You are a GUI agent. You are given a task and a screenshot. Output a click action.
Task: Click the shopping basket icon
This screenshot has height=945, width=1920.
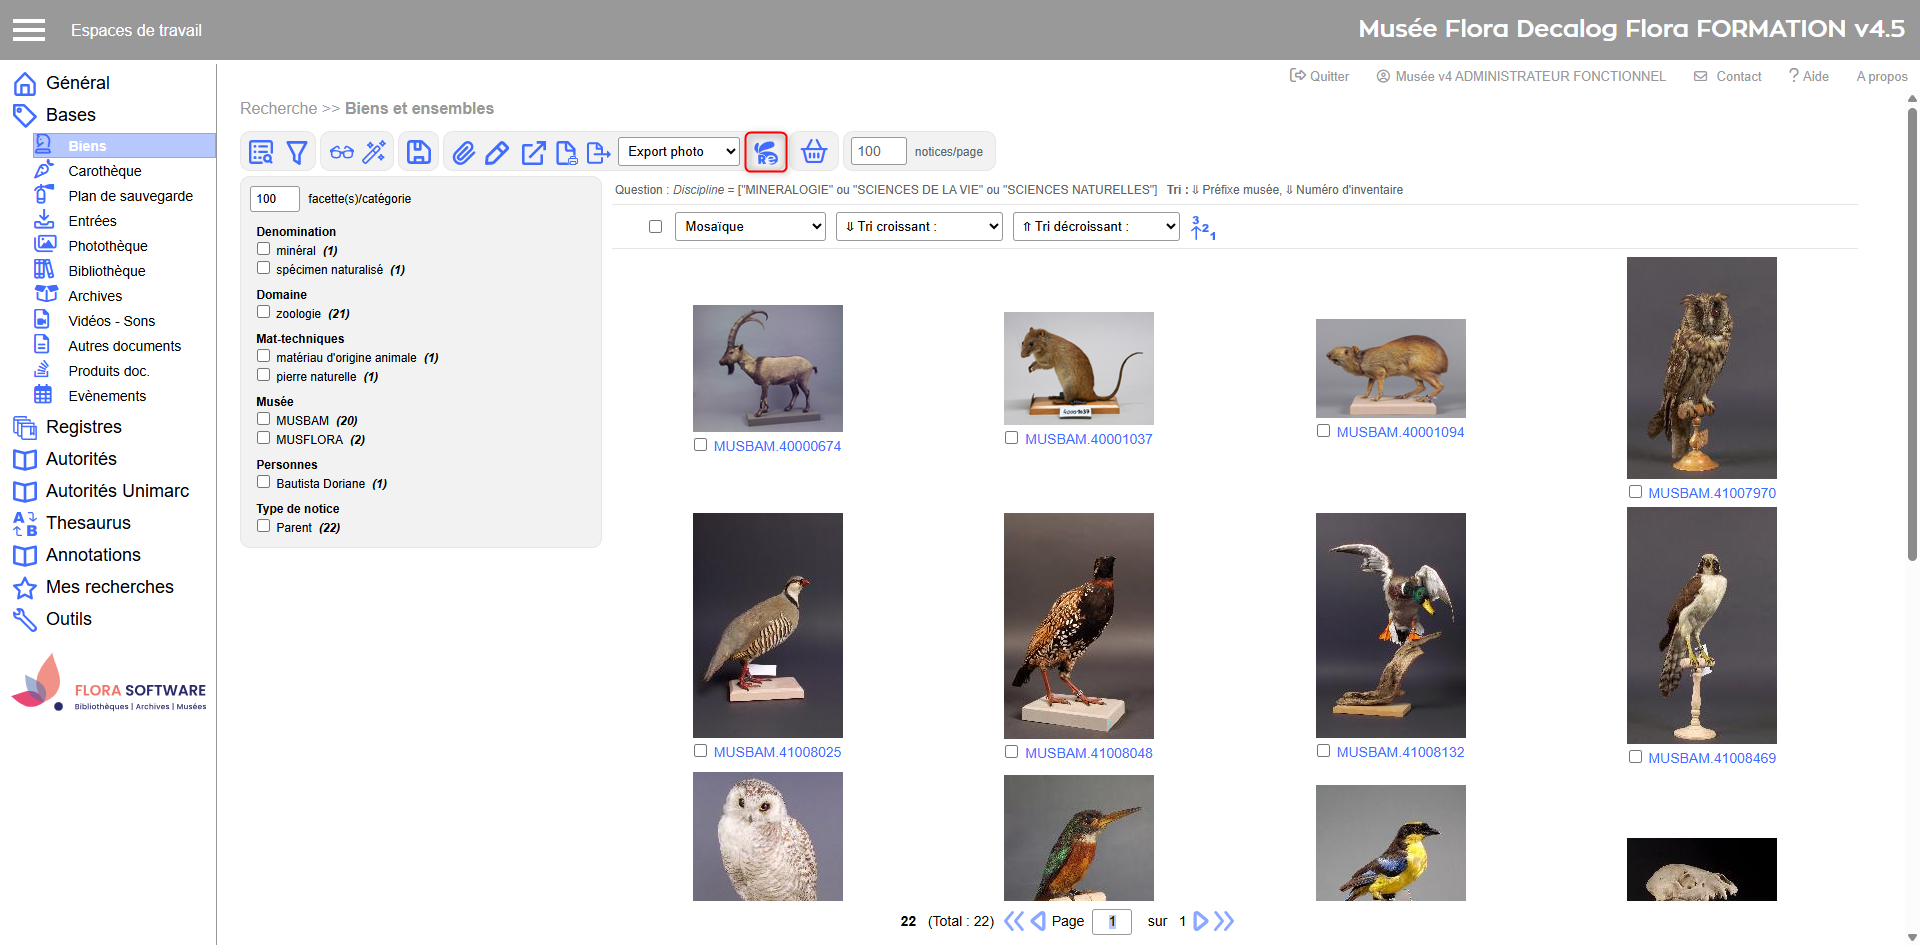(814, 152)
